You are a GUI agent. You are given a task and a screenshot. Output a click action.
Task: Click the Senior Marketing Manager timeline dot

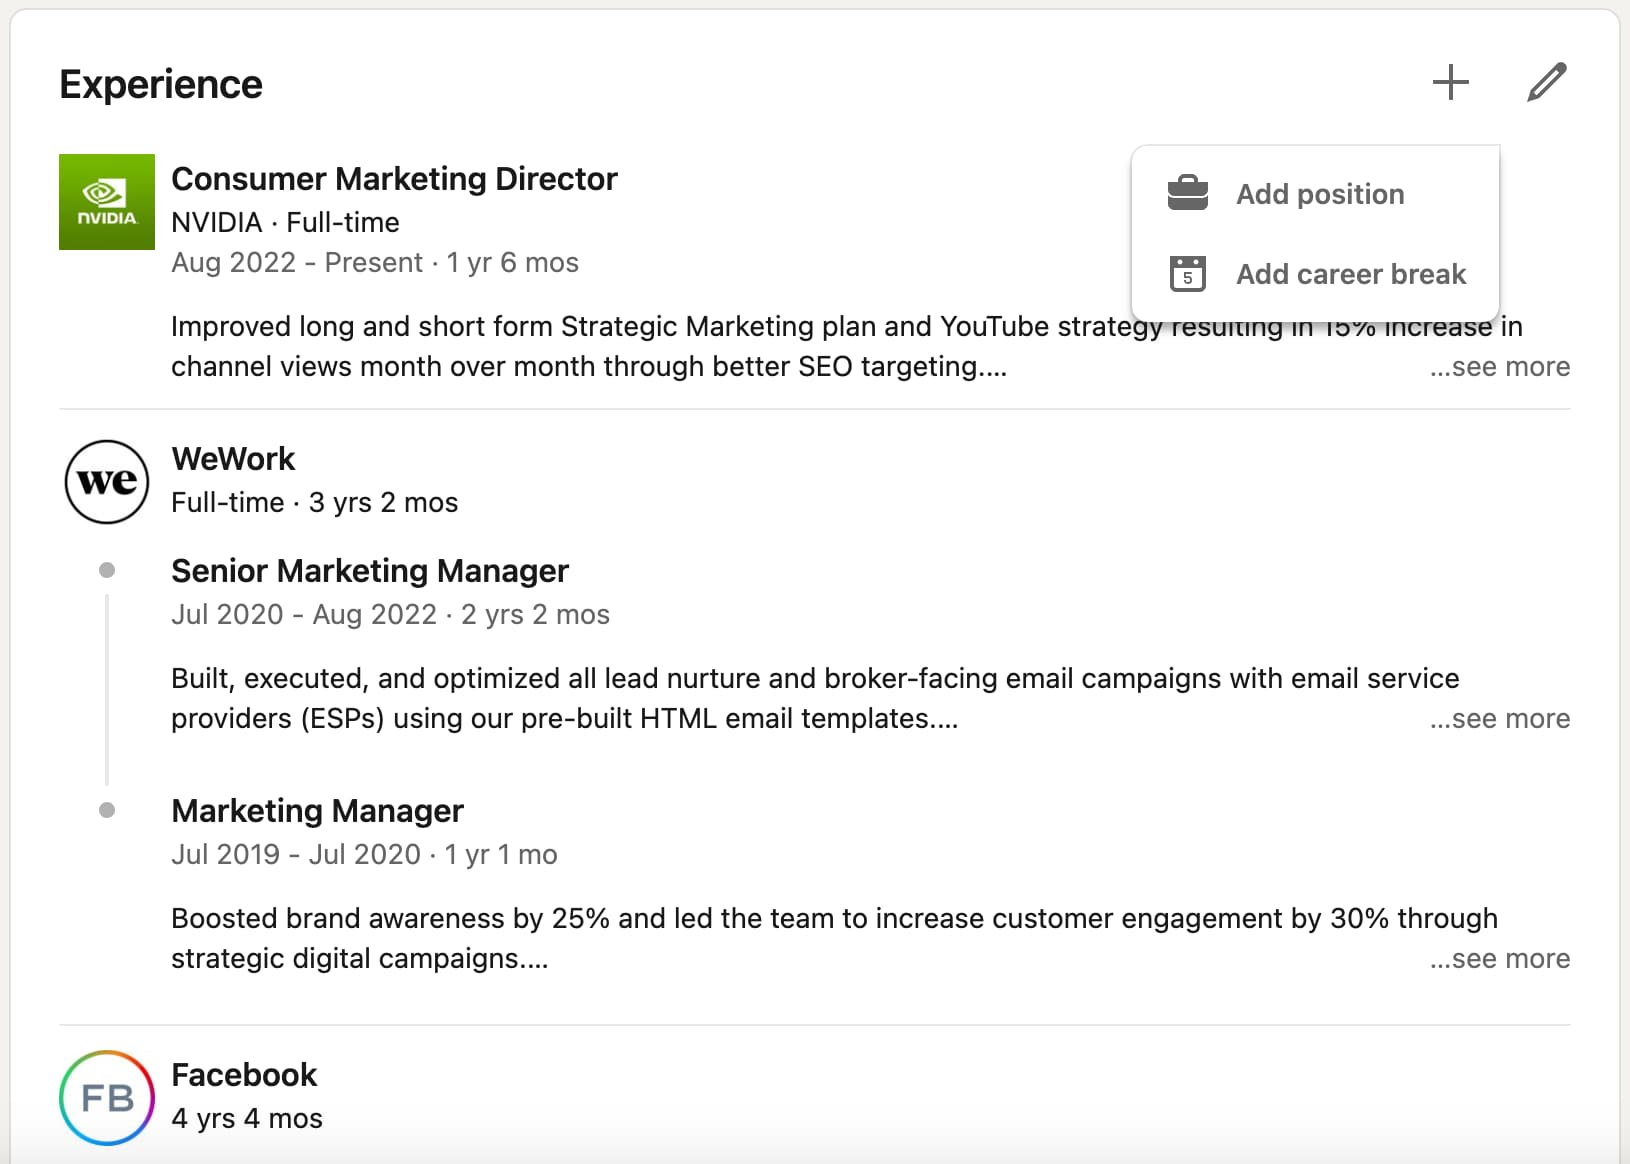[x=107, y=570]
